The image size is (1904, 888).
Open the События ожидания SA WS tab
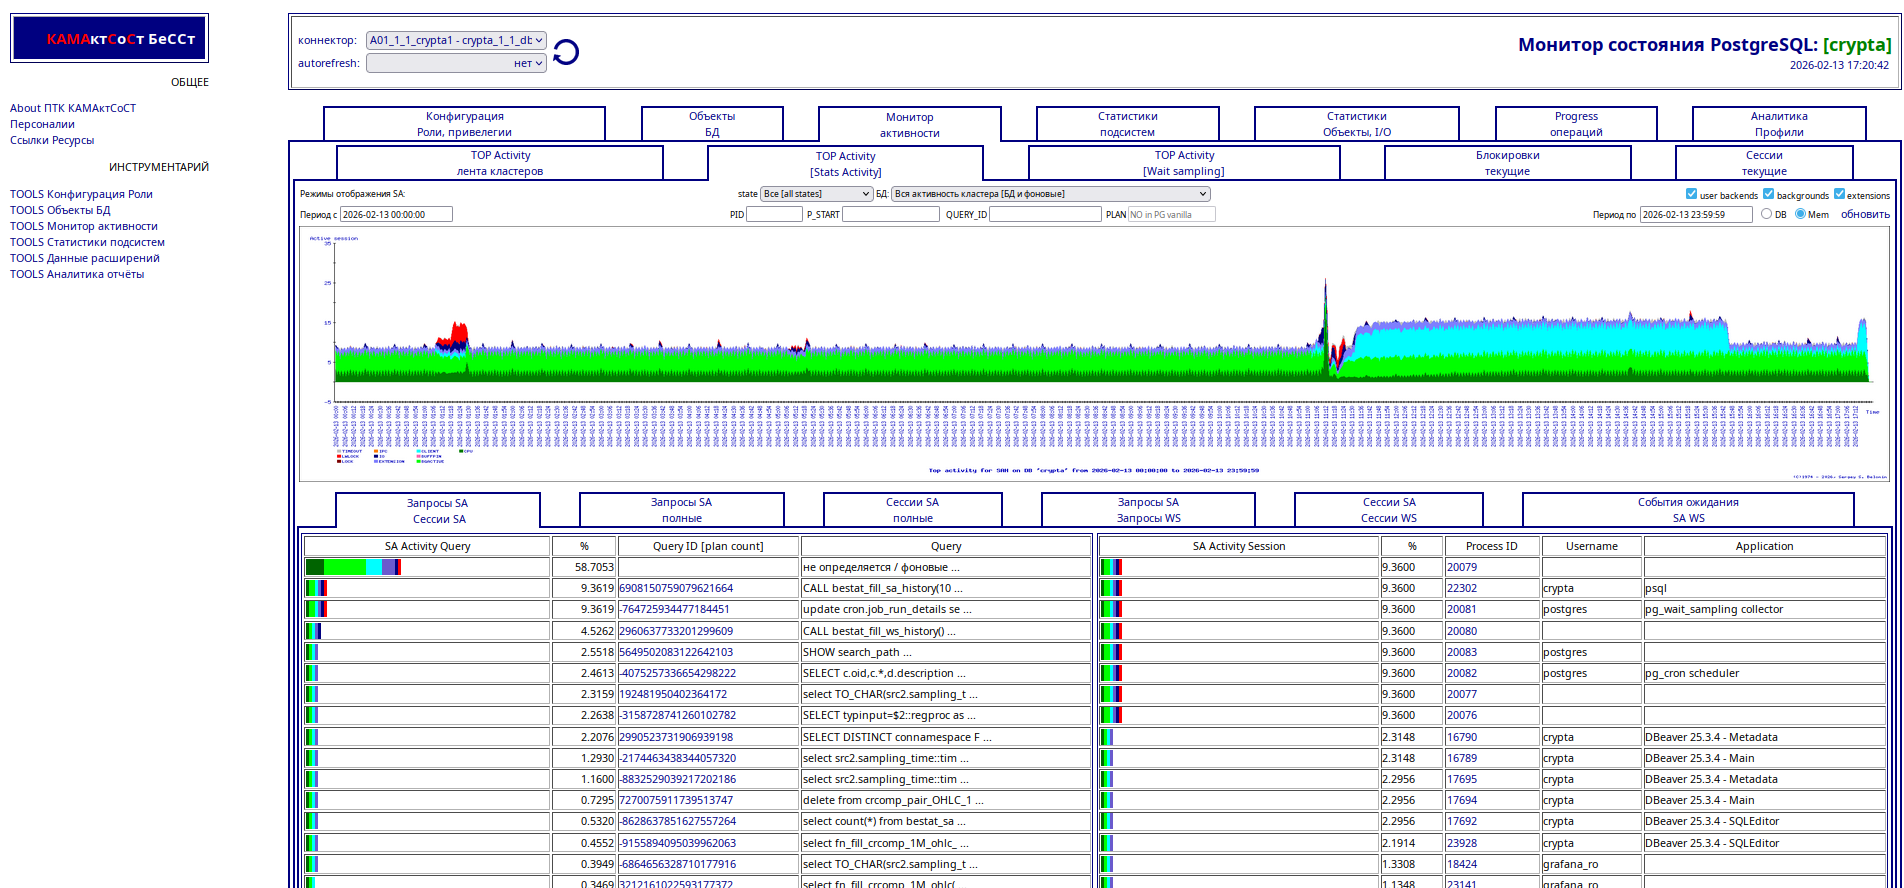[x=1687, y=510]
